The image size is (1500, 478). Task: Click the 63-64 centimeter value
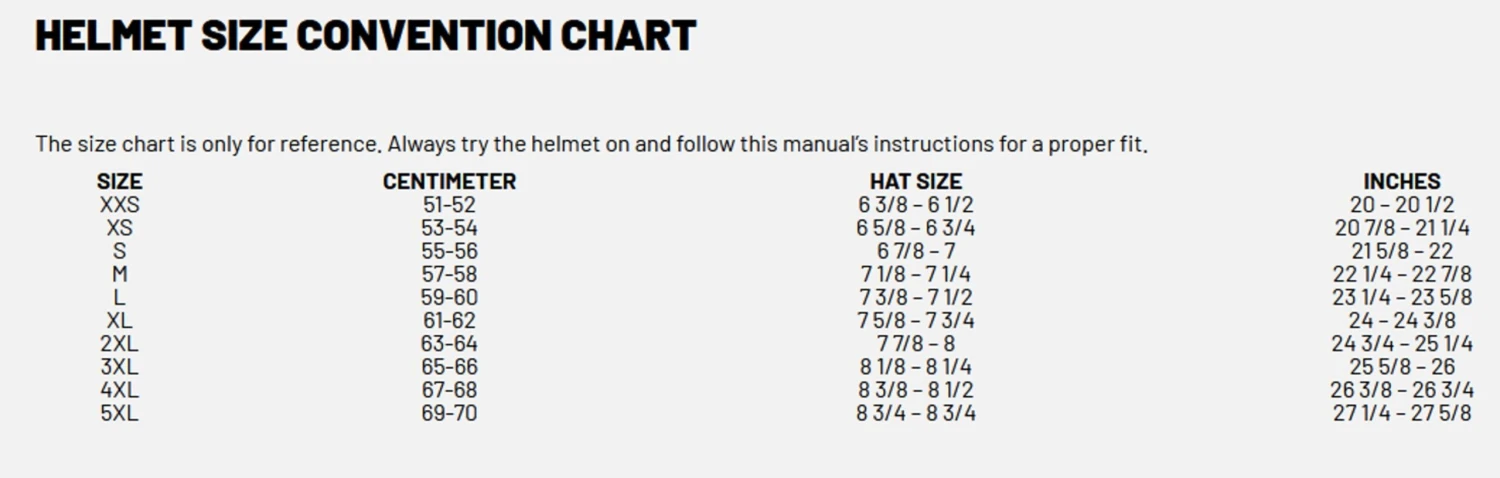[449, 344]
